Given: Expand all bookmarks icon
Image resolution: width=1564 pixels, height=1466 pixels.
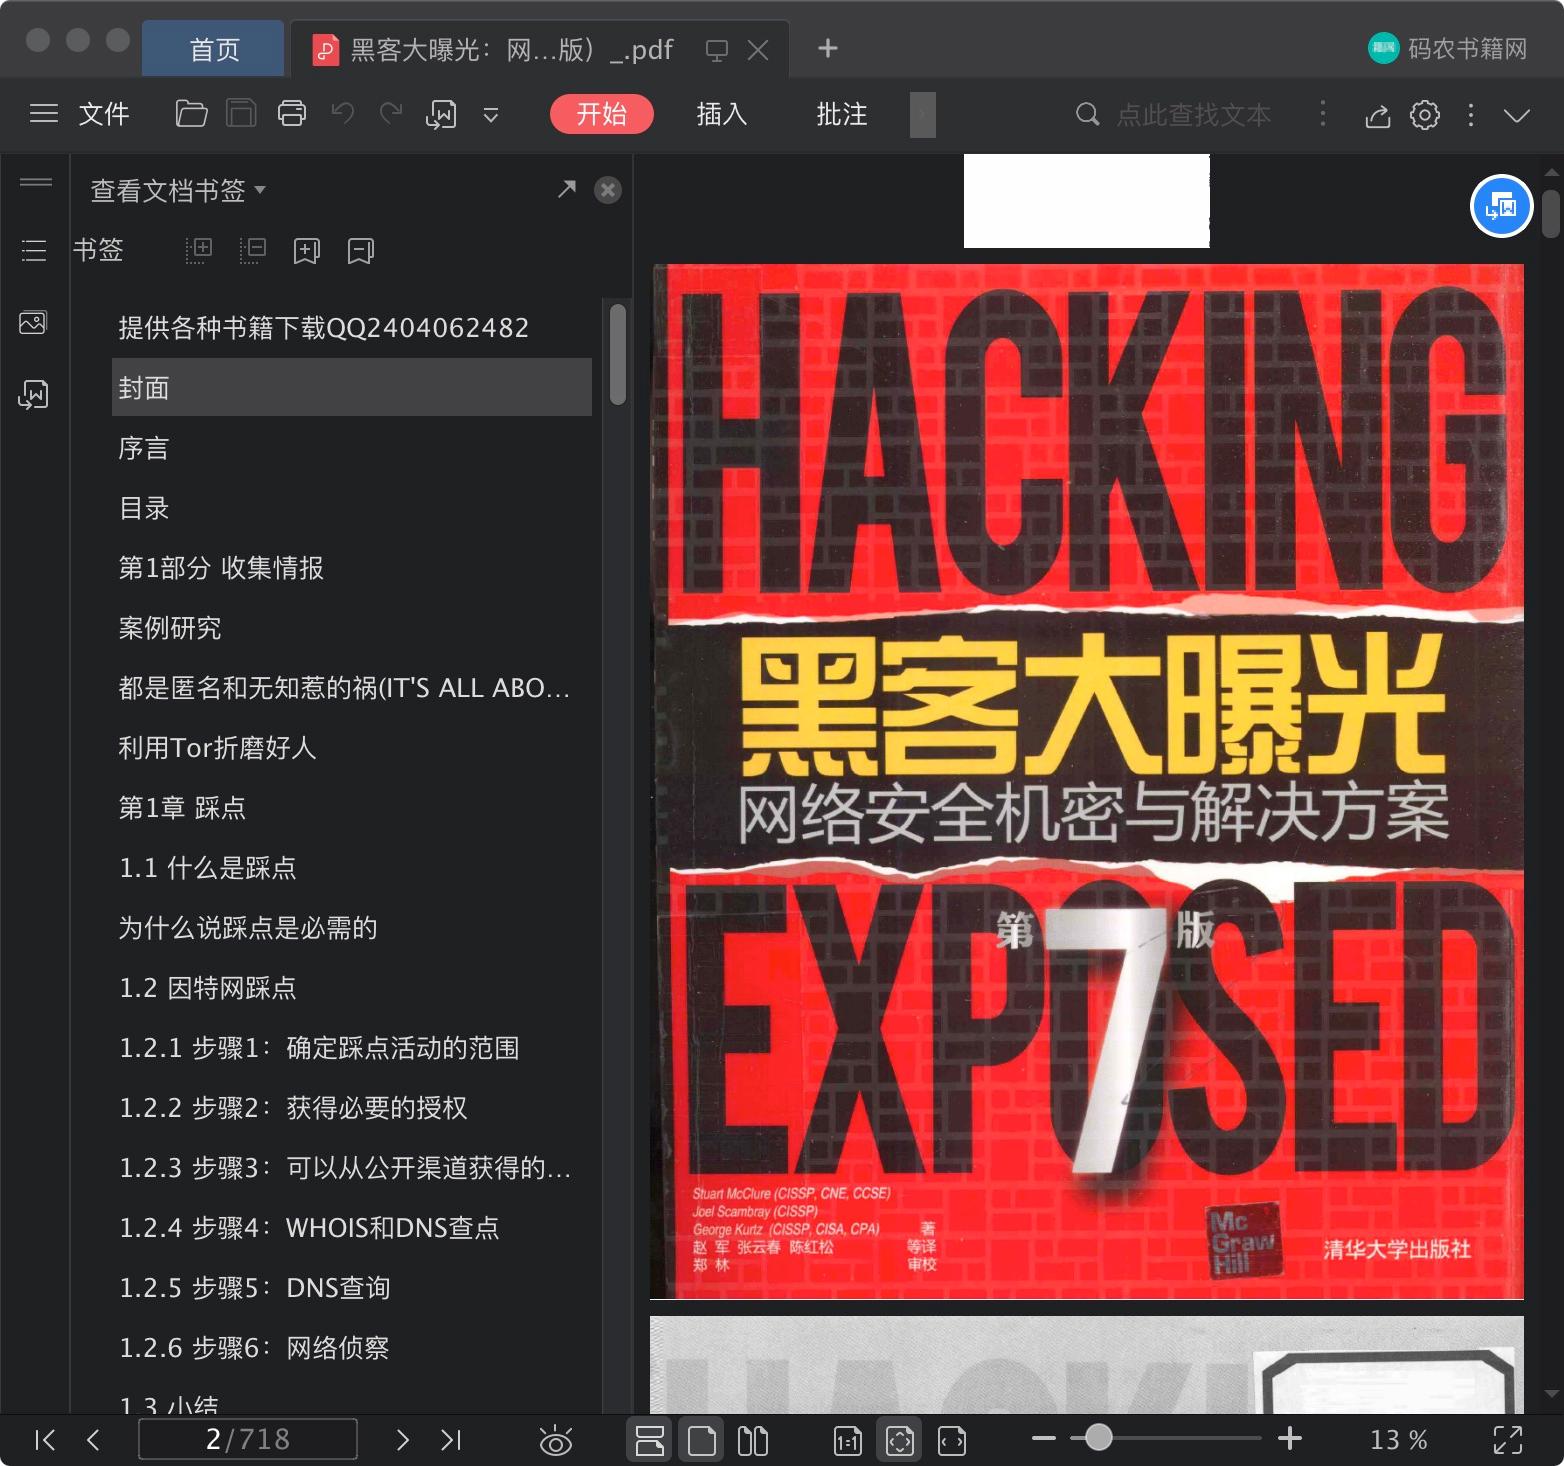Looking at the screenshot, I should 199,250.
